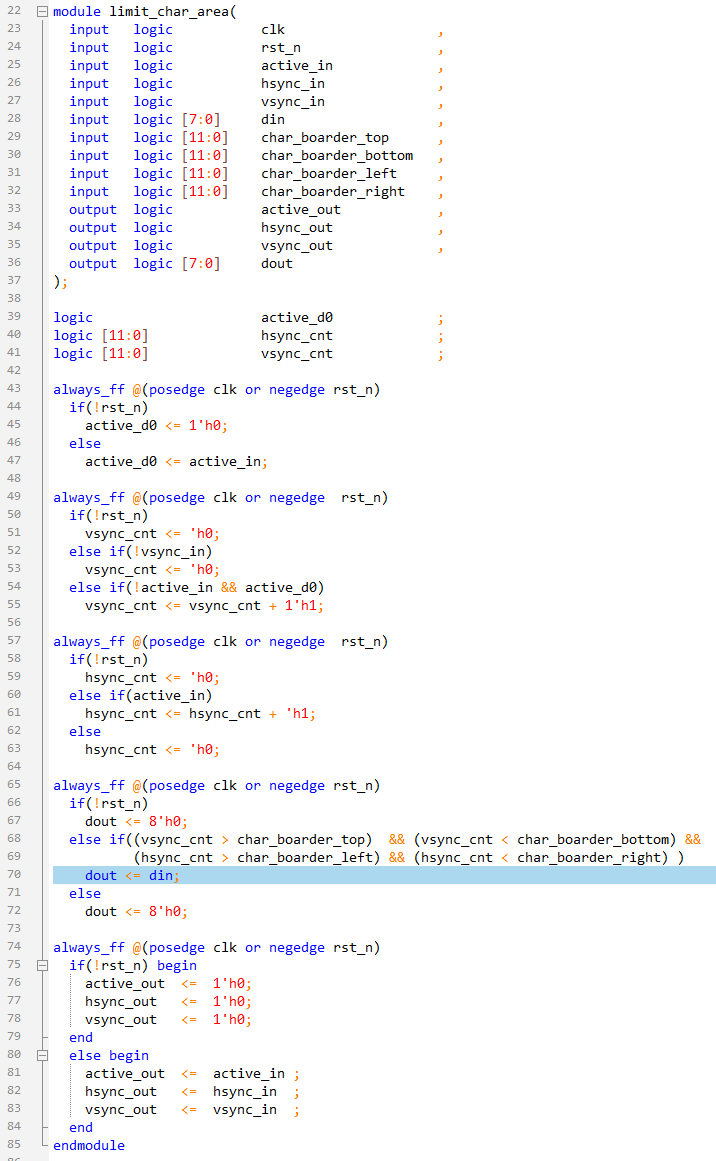Click char_boarder_bottom in the port list
Image resolution: width=716 pixels, height=1161 pixels.
coord(337,155)
